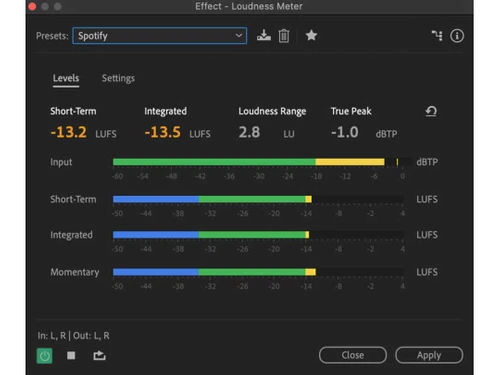Click the export/loop preview icon
This screenshot has height=375, width=500.
click(99, 355)
